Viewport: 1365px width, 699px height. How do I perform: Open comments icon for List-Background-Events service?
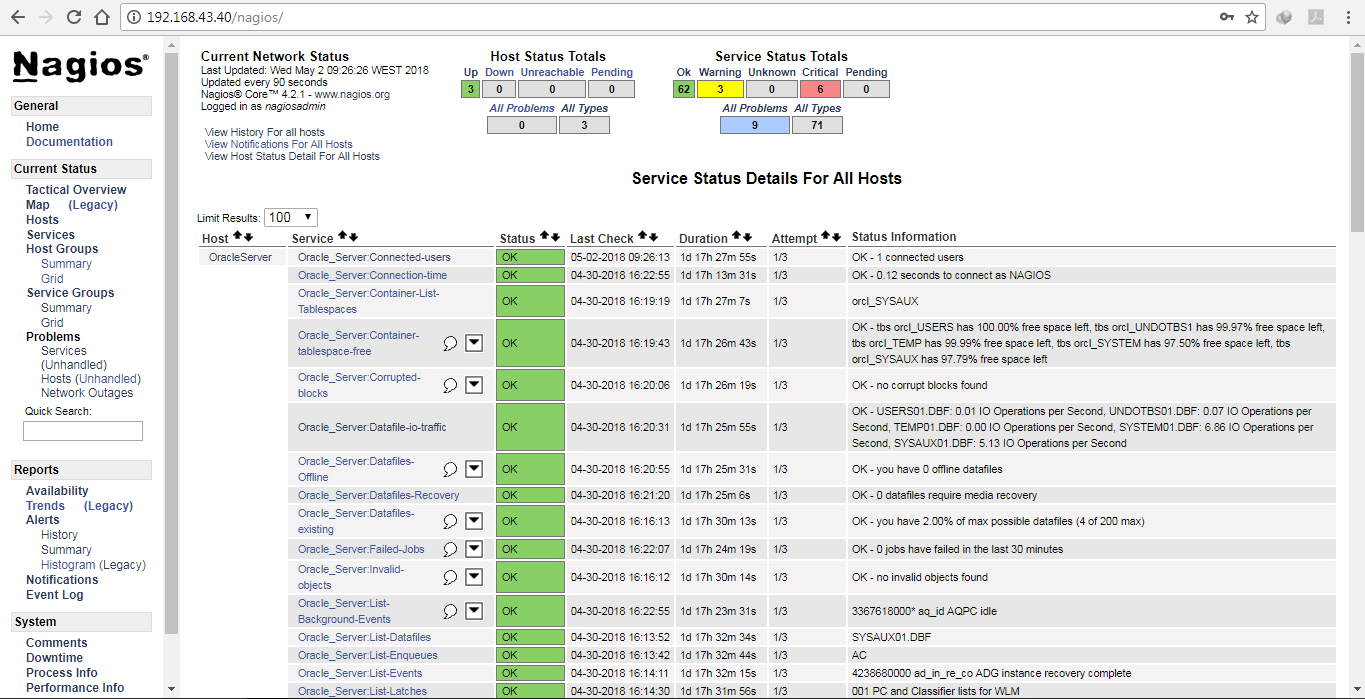(x=450, y=611)
